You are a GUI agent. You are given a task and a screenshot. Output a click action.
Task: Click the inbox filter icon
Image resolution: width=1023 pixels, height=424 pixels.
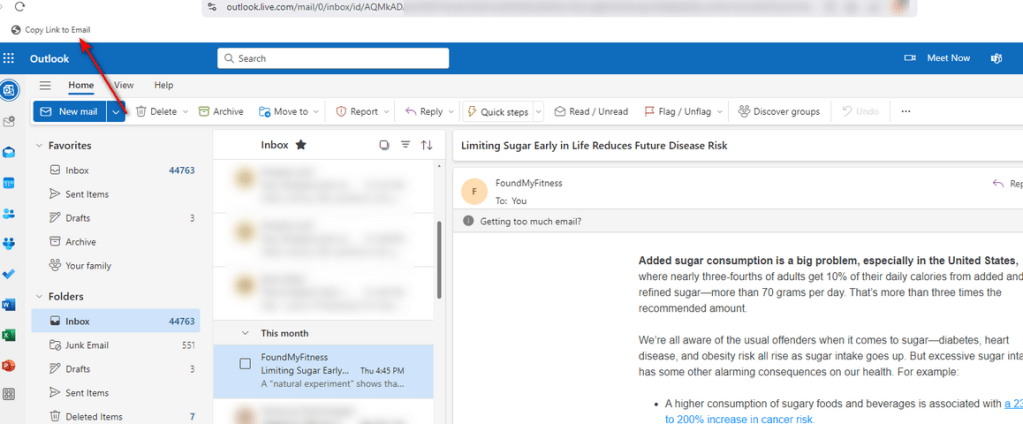[405, 145]
